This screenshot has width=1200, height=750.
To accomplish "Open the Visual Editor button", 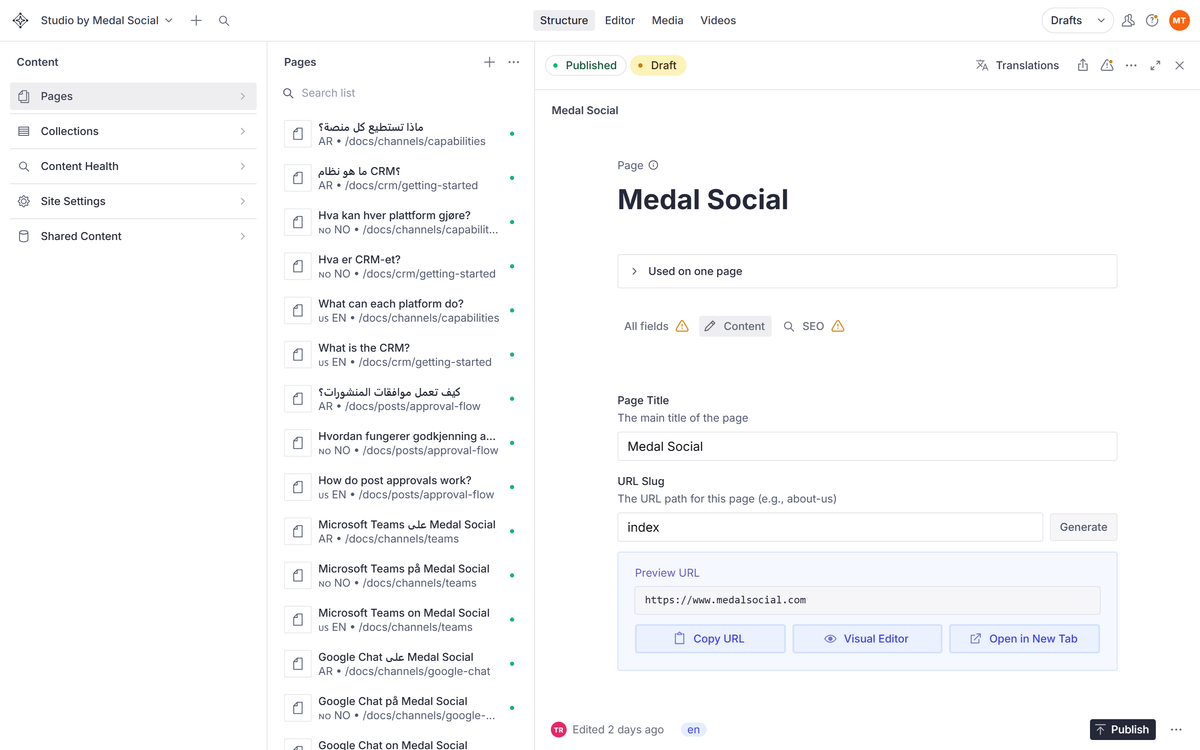I will point(867,638).
